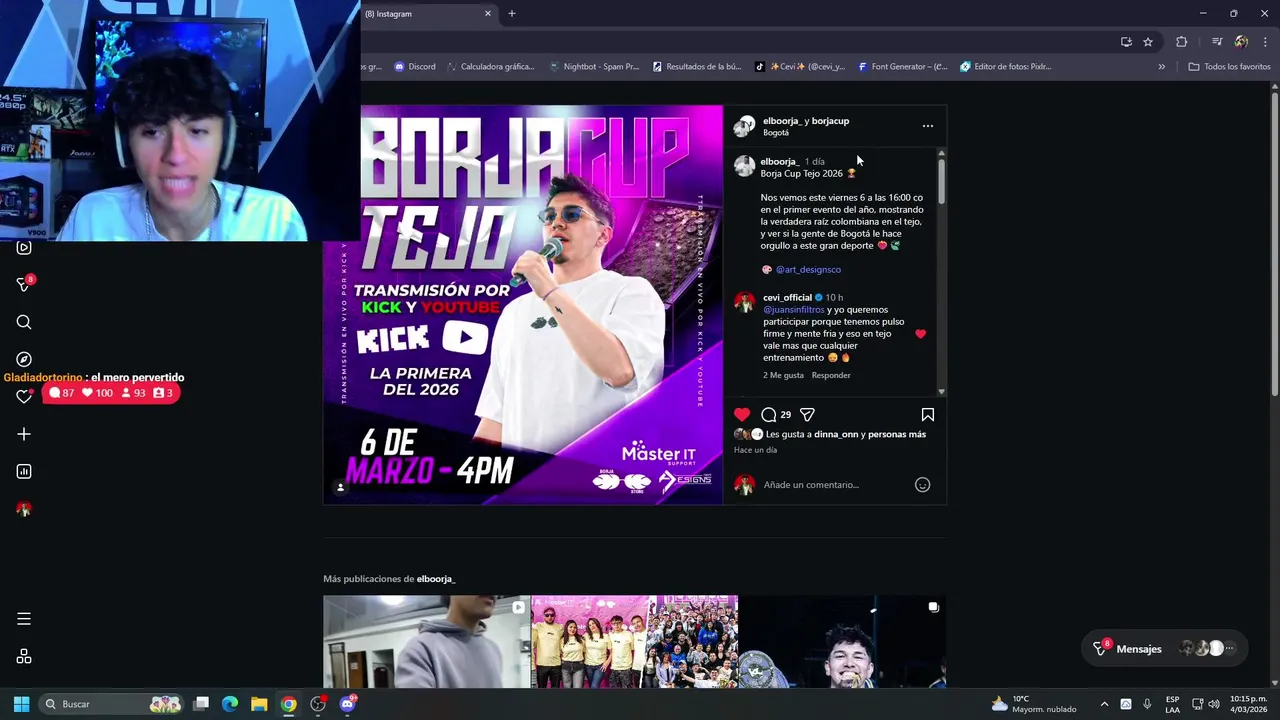
Task: Open profile avatar in Instagram sidebar
Action: [24, 509]
